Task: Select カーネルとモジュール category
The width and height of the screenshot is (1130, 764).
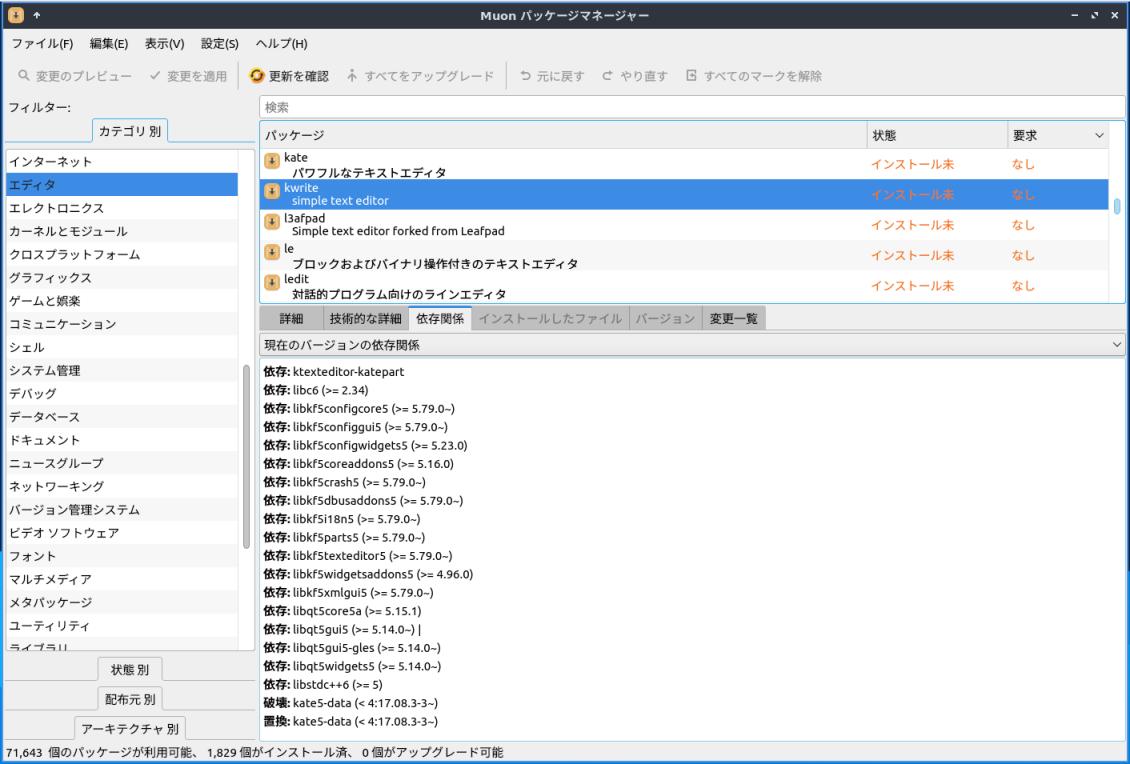Action: (122, 231)
